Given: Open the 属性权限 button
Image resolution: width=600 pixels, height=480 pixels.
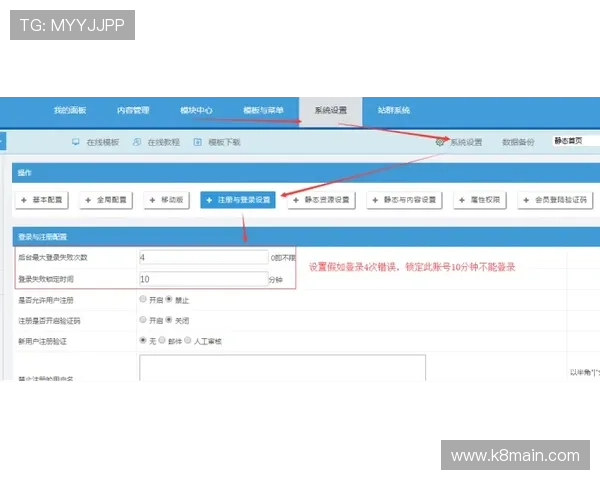Looking at the screenshot, I should pos(480,200).
